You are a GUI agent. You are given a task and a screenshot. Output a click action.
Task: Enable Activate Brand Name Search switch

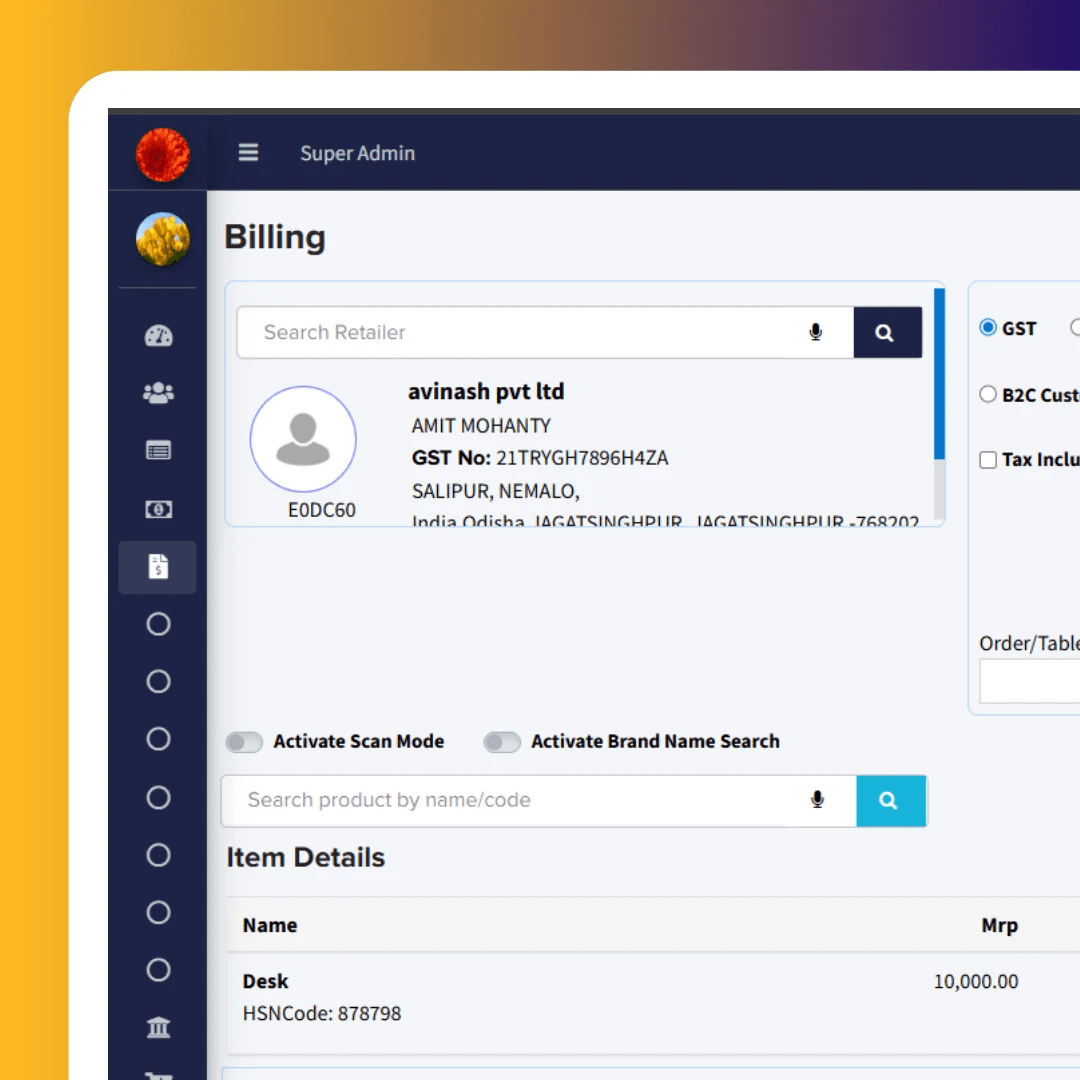tap(502, 742)
